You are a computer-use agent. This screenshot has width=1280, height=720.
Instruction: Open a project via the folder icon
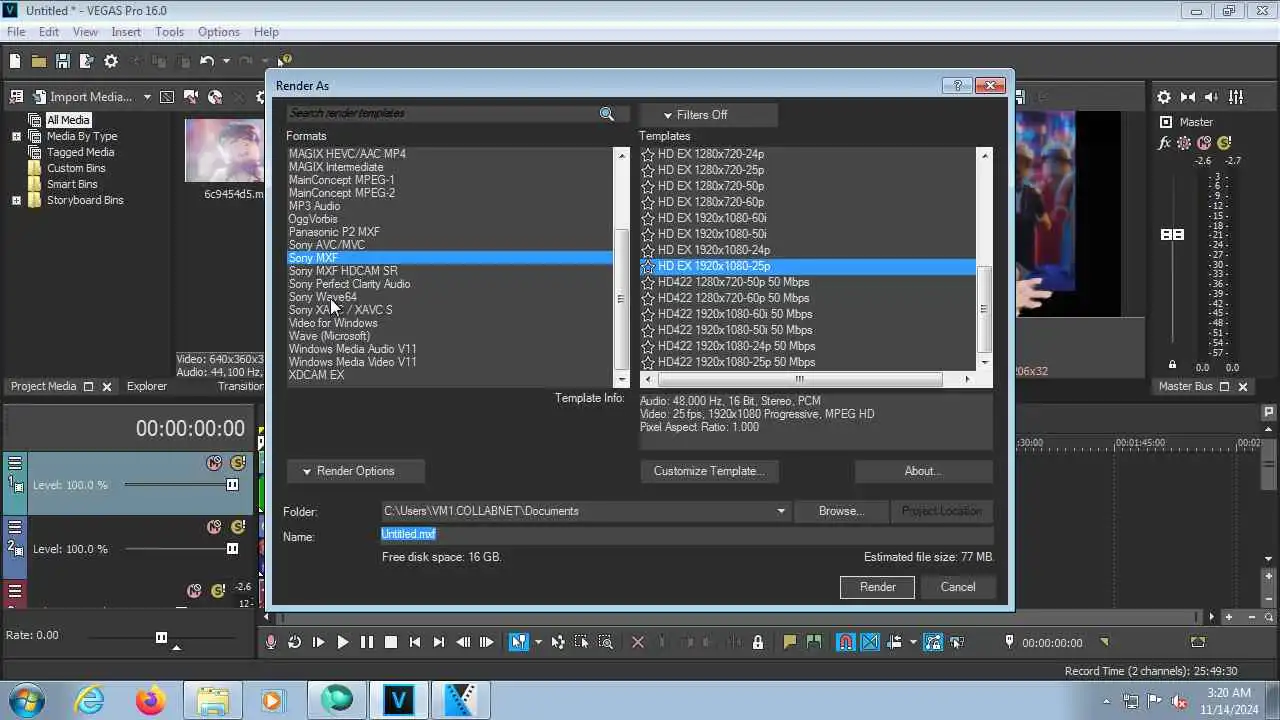click(x=38, y=61)
